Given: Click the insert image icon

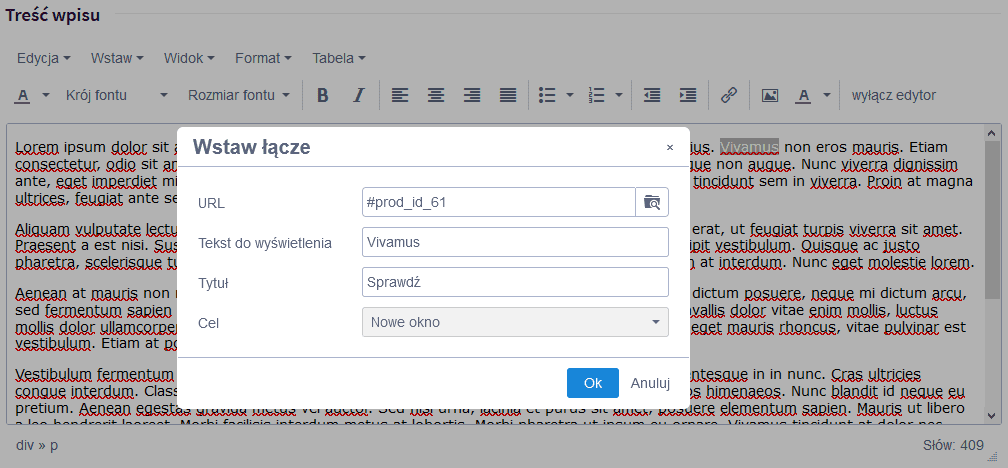Looking at the screenshot, I should 770,95.
